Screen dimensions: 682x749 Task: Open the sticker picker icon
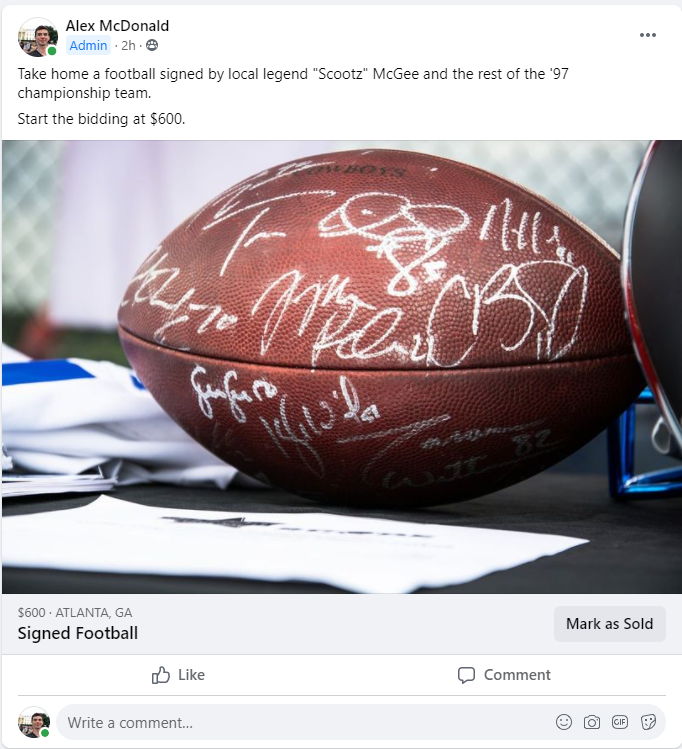pos(648,722)
